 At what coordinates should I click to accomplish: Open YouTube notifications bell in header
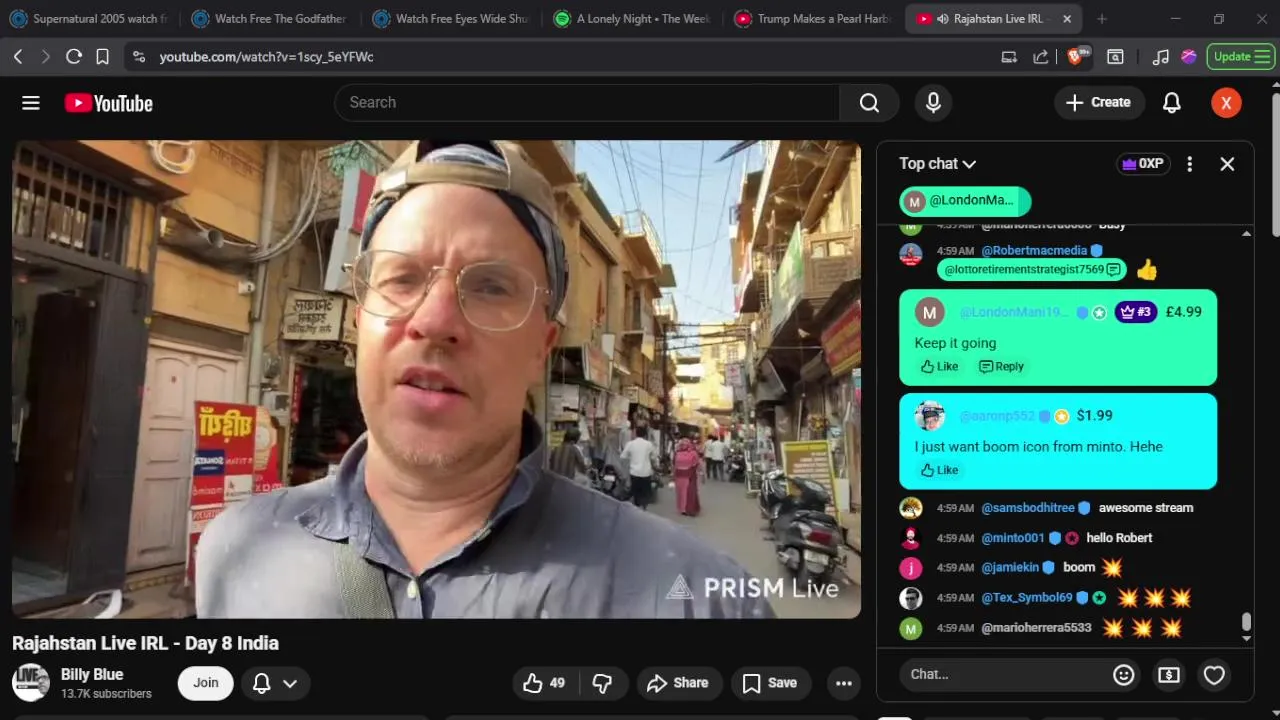(x=1171, y=103)
